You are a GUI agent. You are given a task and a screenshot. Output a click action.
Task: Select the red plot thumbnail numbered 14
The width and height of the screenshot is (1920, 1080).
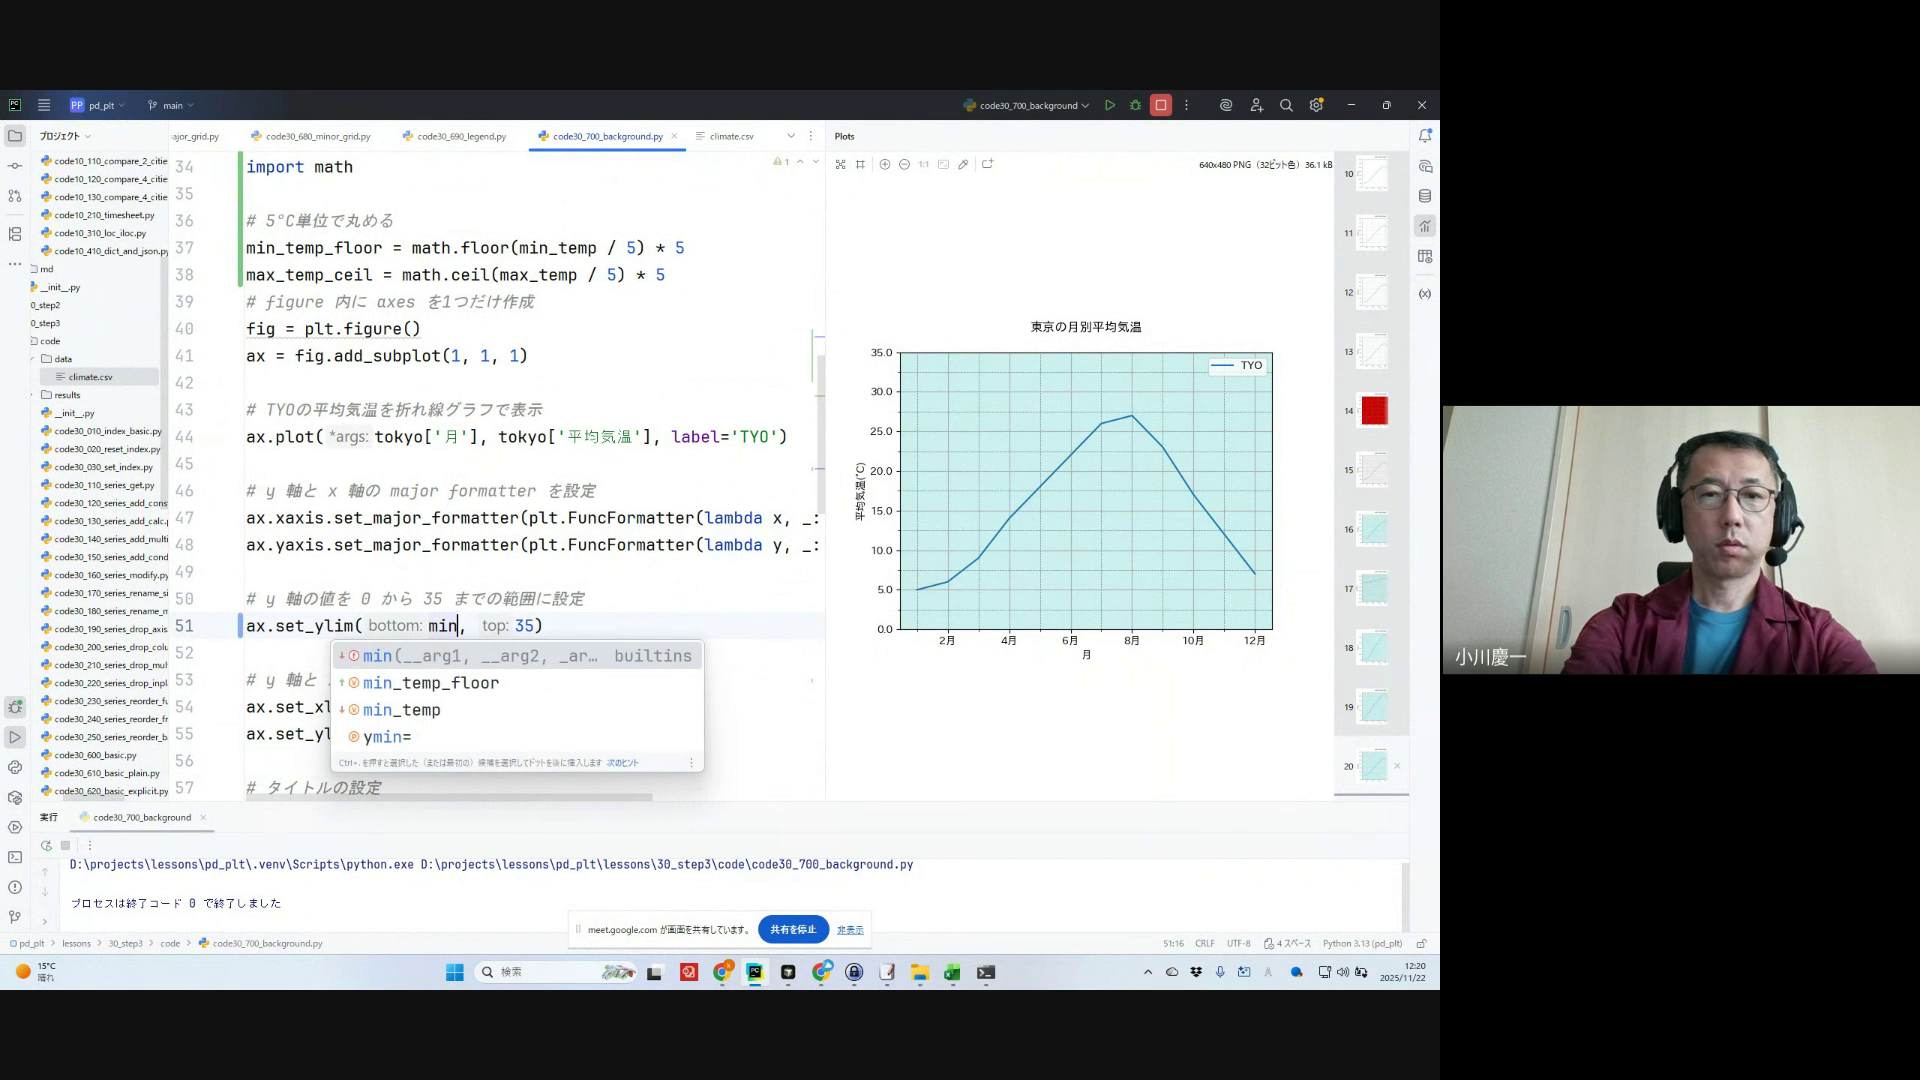coord(1374,410)
